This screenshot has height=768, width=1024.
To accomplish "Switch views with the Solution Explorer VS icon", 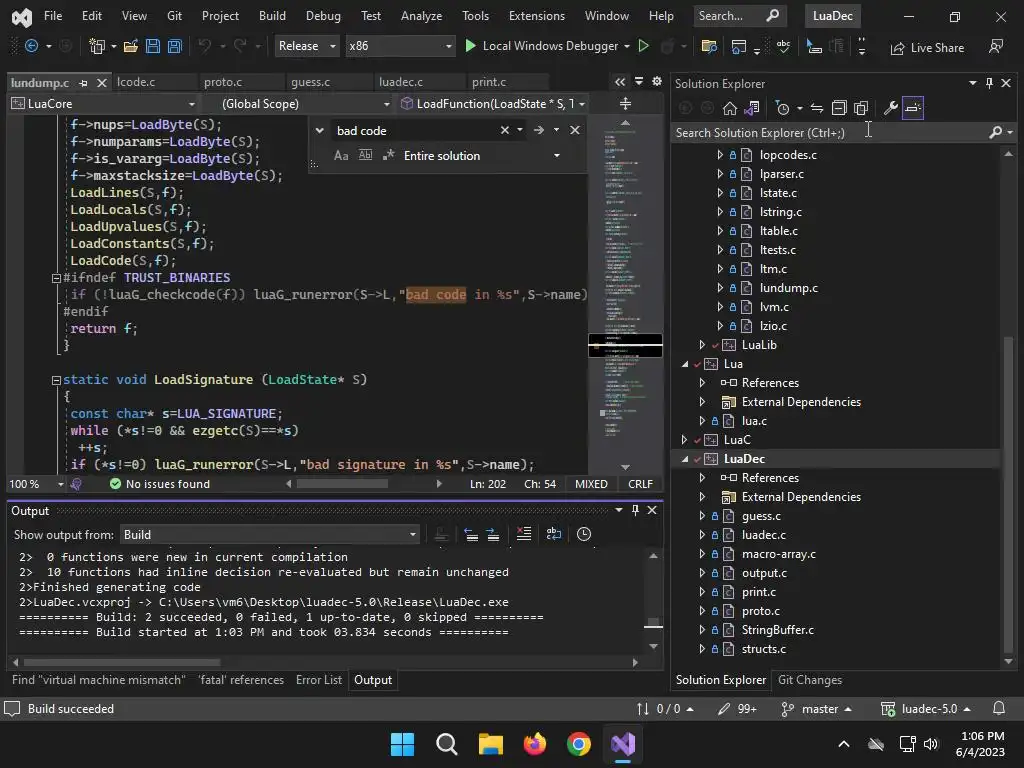I will [x=752, y=108].
